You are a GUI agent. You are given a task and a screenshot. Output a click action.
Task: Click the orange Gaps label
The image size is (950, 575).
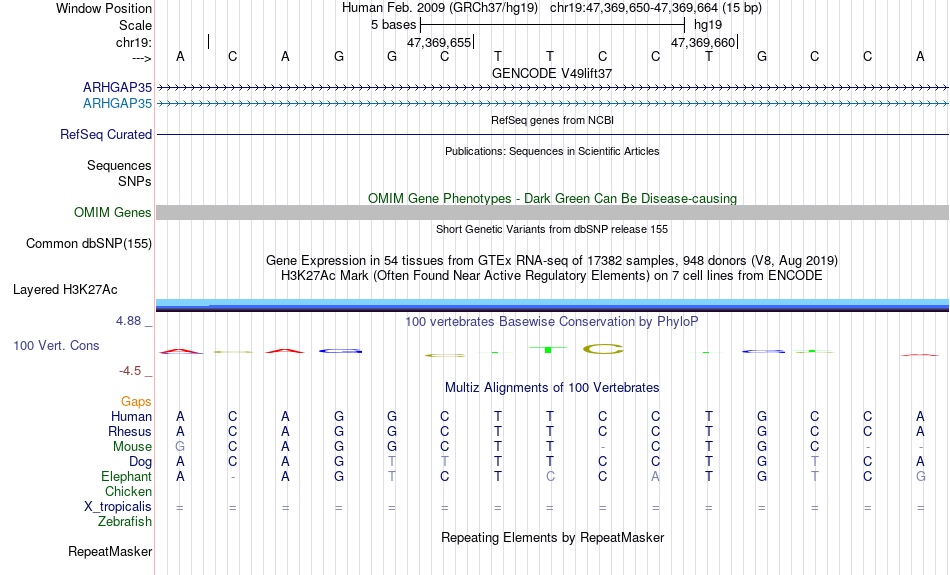(x=136, y=401)
